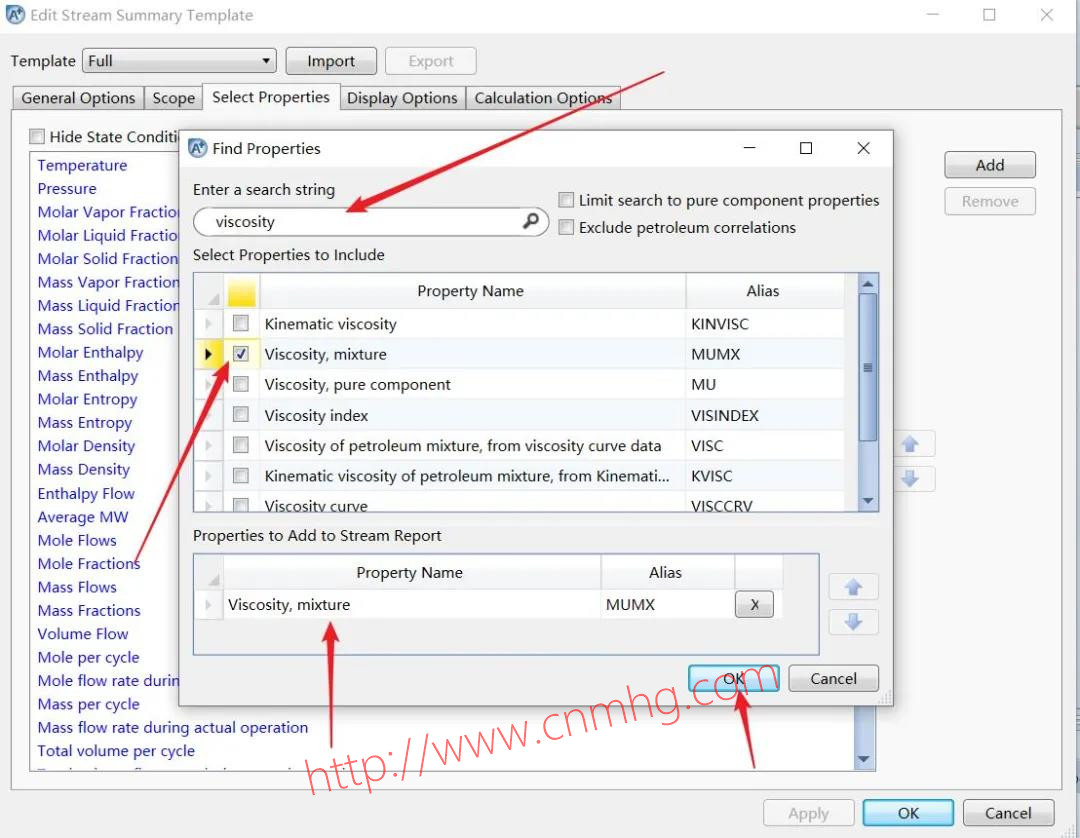
Task: Click the row arrow for Viscosity, mixture
Action: [x=208, y=354]
